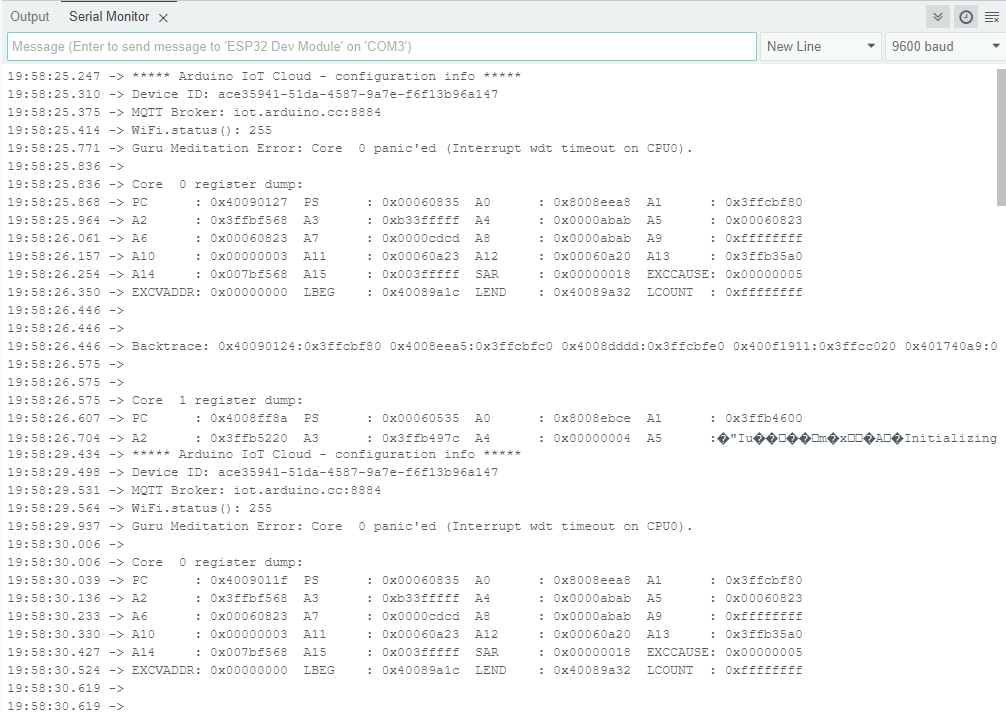Open the New Line line-ending dropdown

coord(820,45)
